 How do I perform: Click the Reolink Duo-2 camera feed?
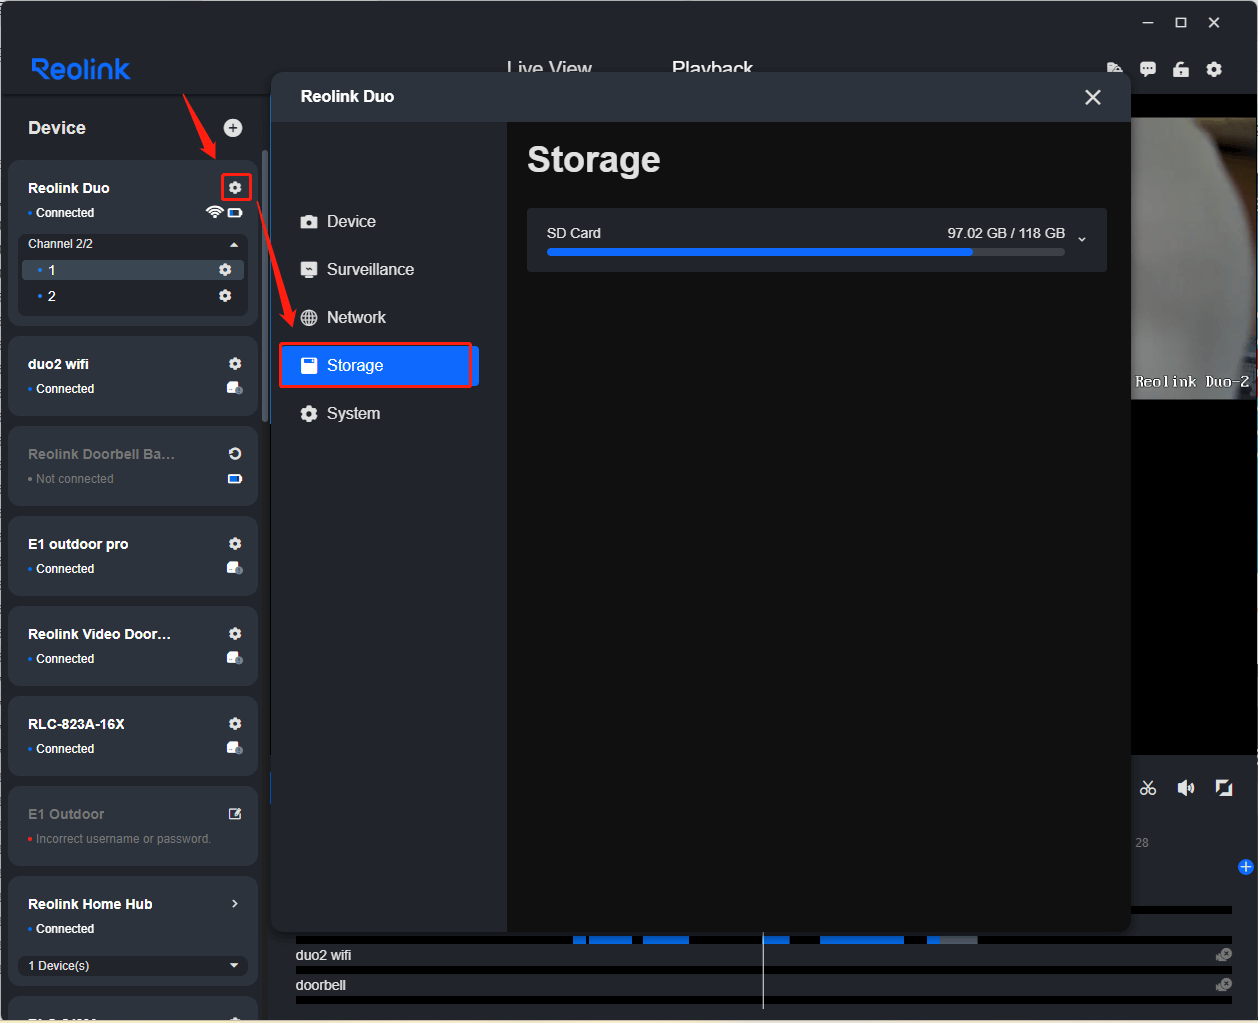1193,259
